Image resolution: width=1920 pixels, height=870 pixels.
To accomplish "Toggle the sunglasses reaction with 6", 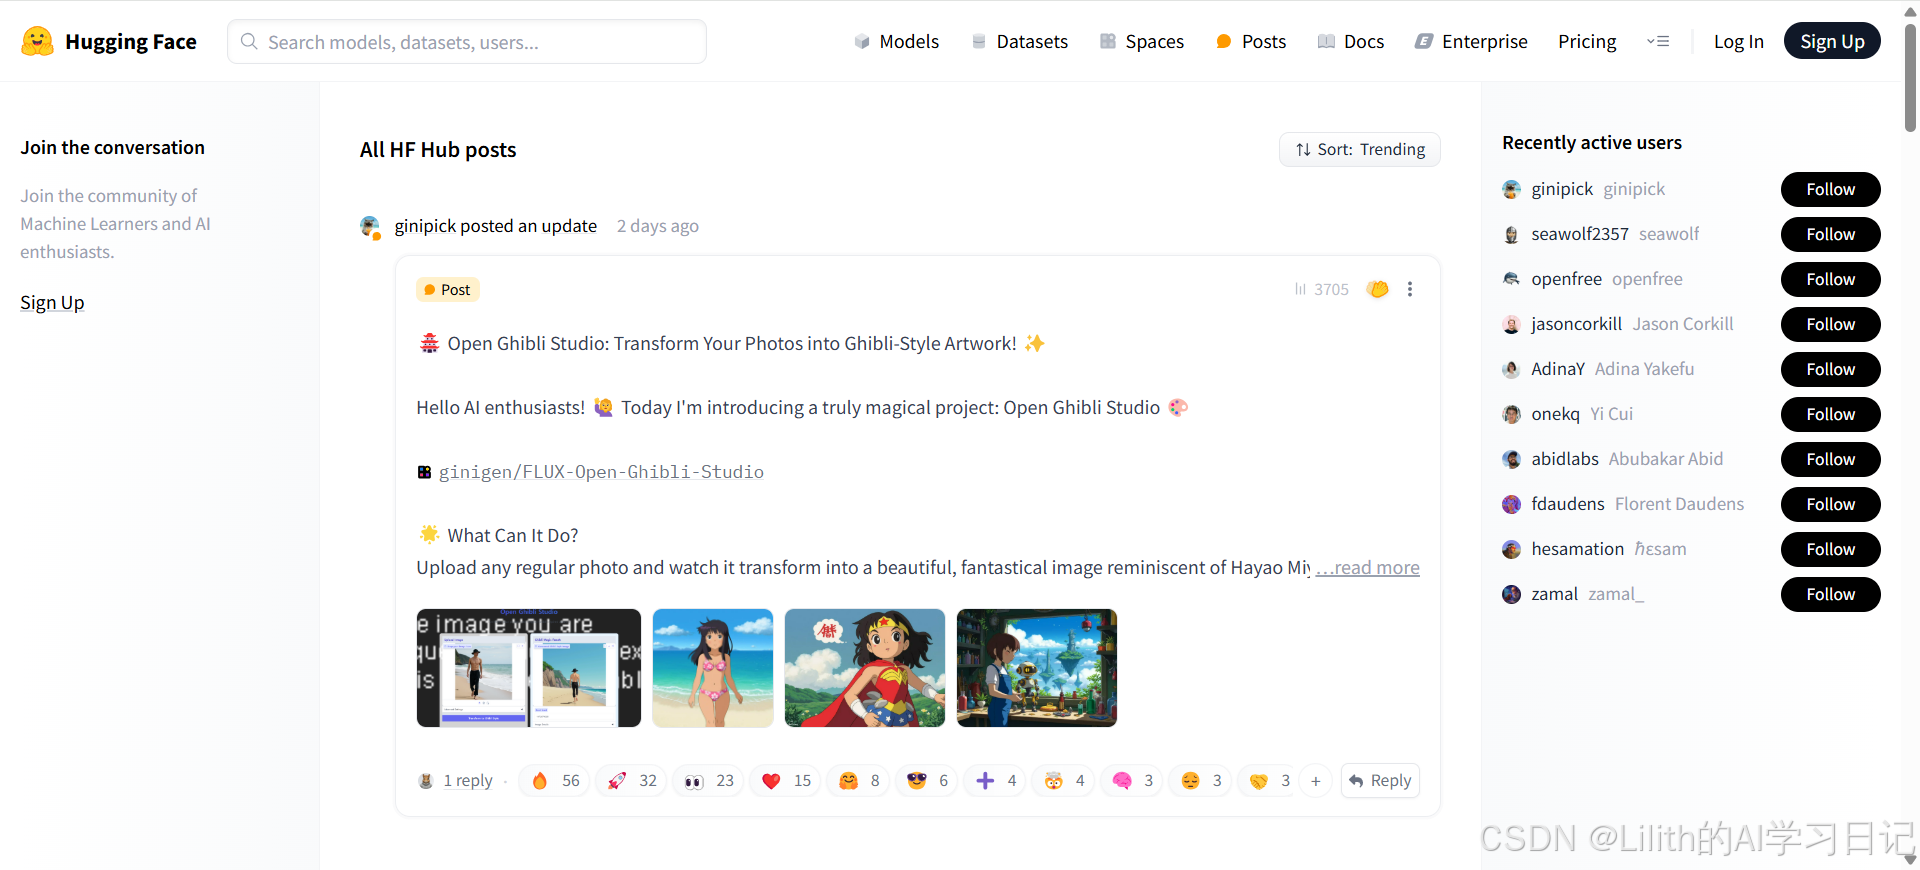I will click(x=927, y=781).
